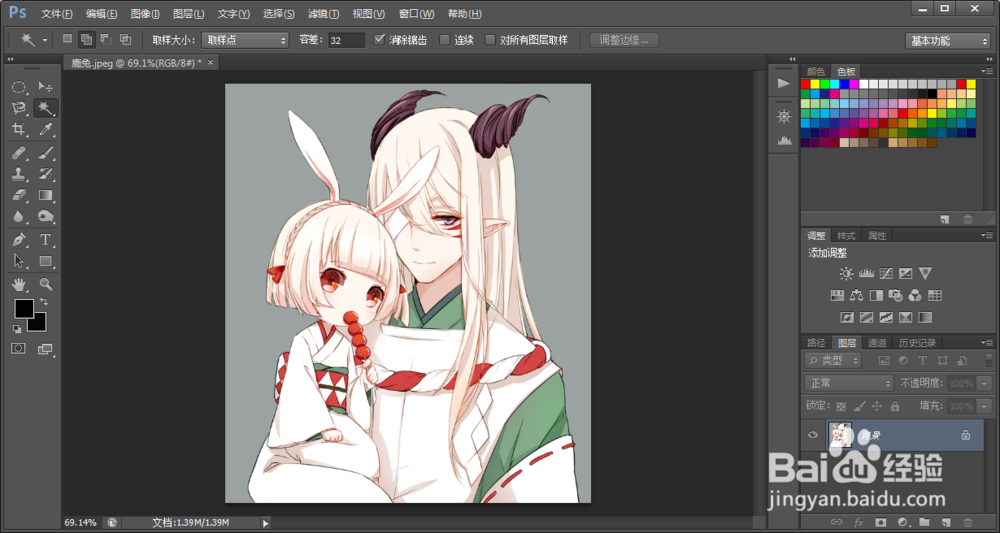Click the tolerance (容差) input field
Image resolution: width=1000 pixels, height=533 pixels.
346,40
